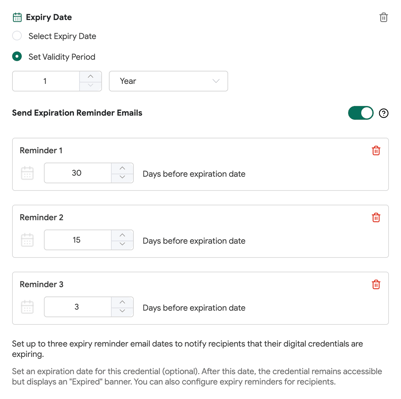
Task: Click the Send Expiration Reminder Emails label
Action: pos(77,113)
